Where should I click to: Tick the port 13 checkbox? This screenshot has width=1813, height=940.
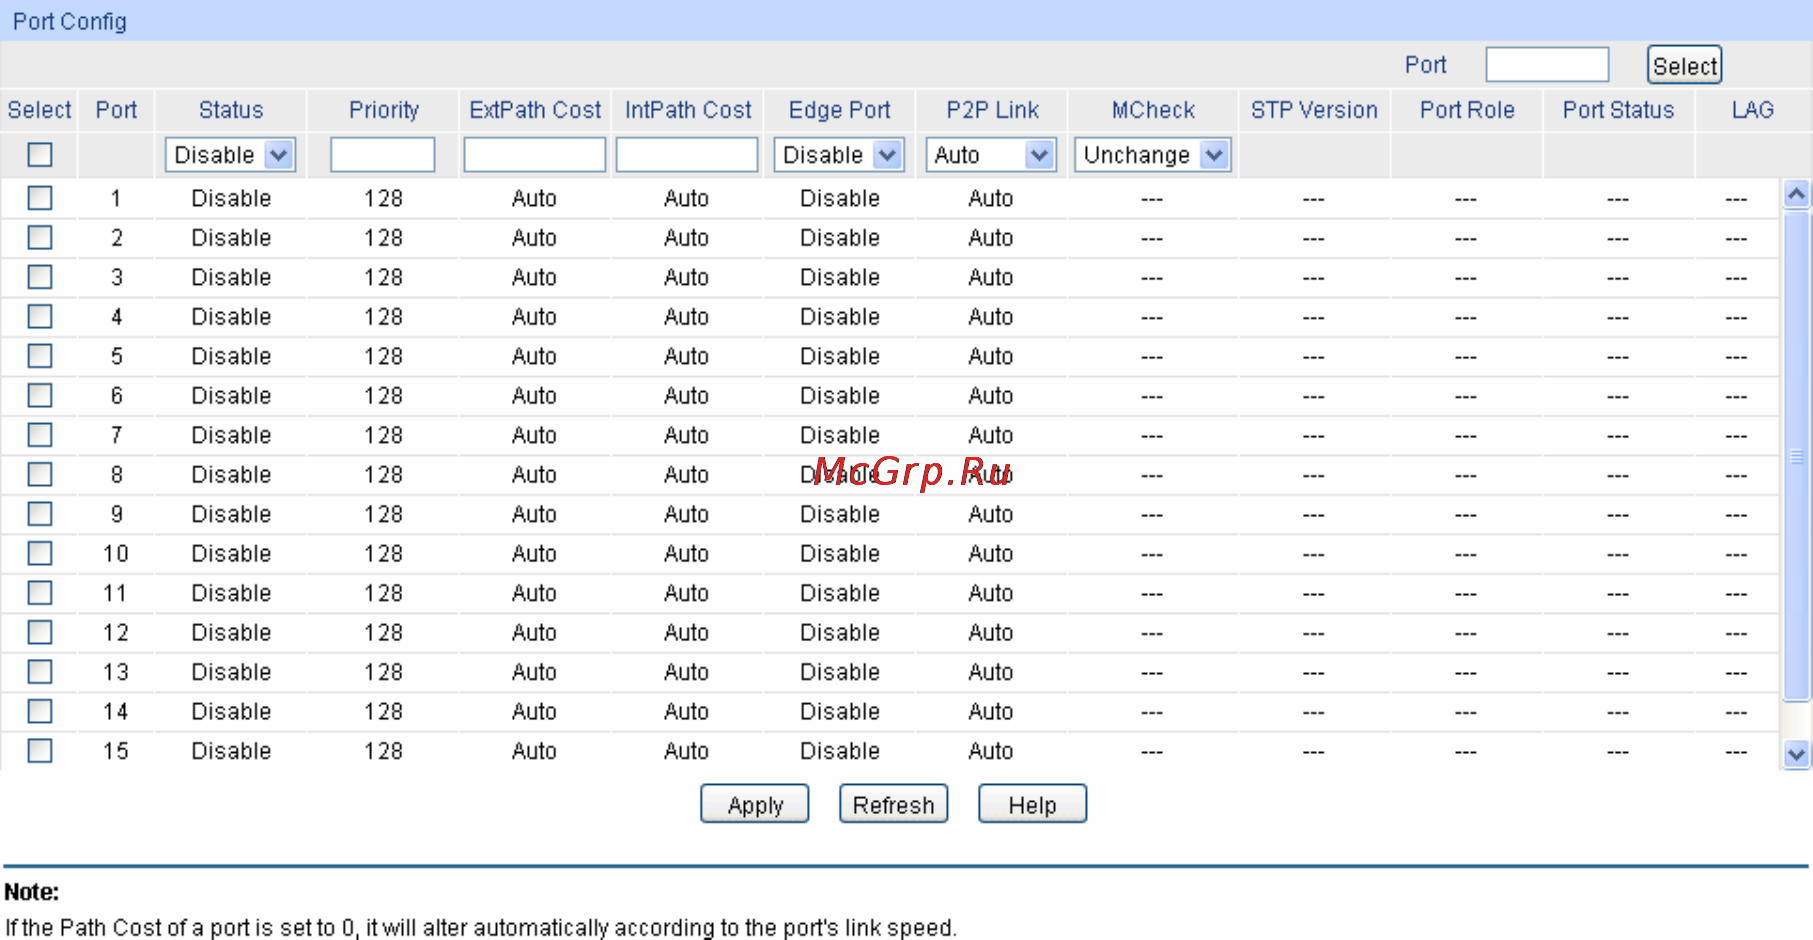pos(40,672)
